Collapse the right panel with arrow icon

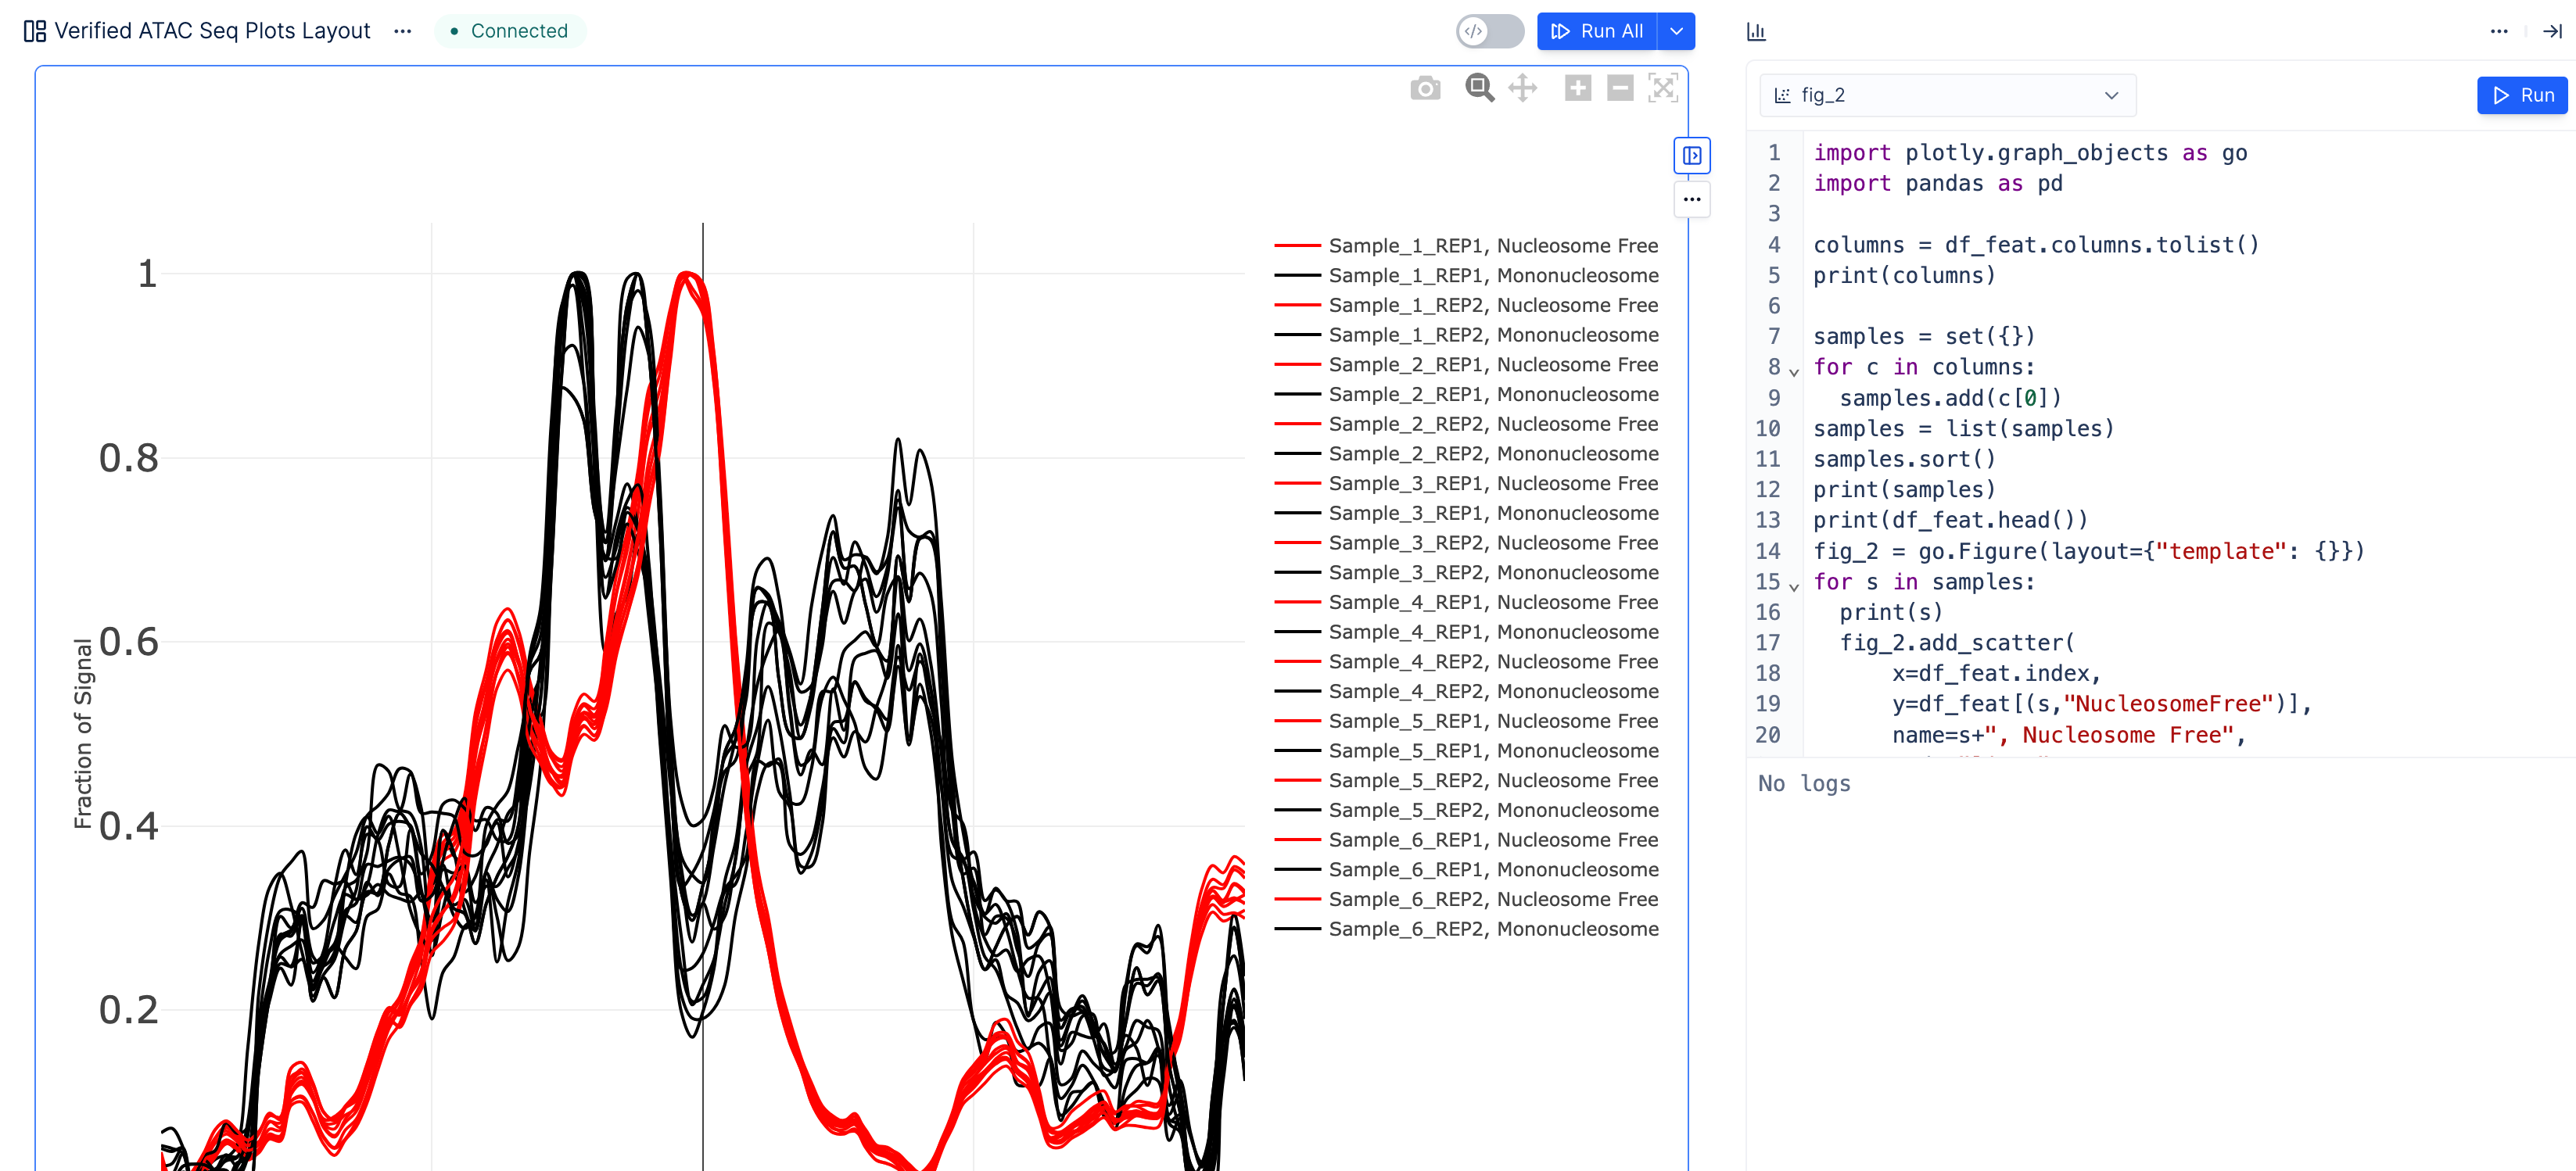point(2551,32)
